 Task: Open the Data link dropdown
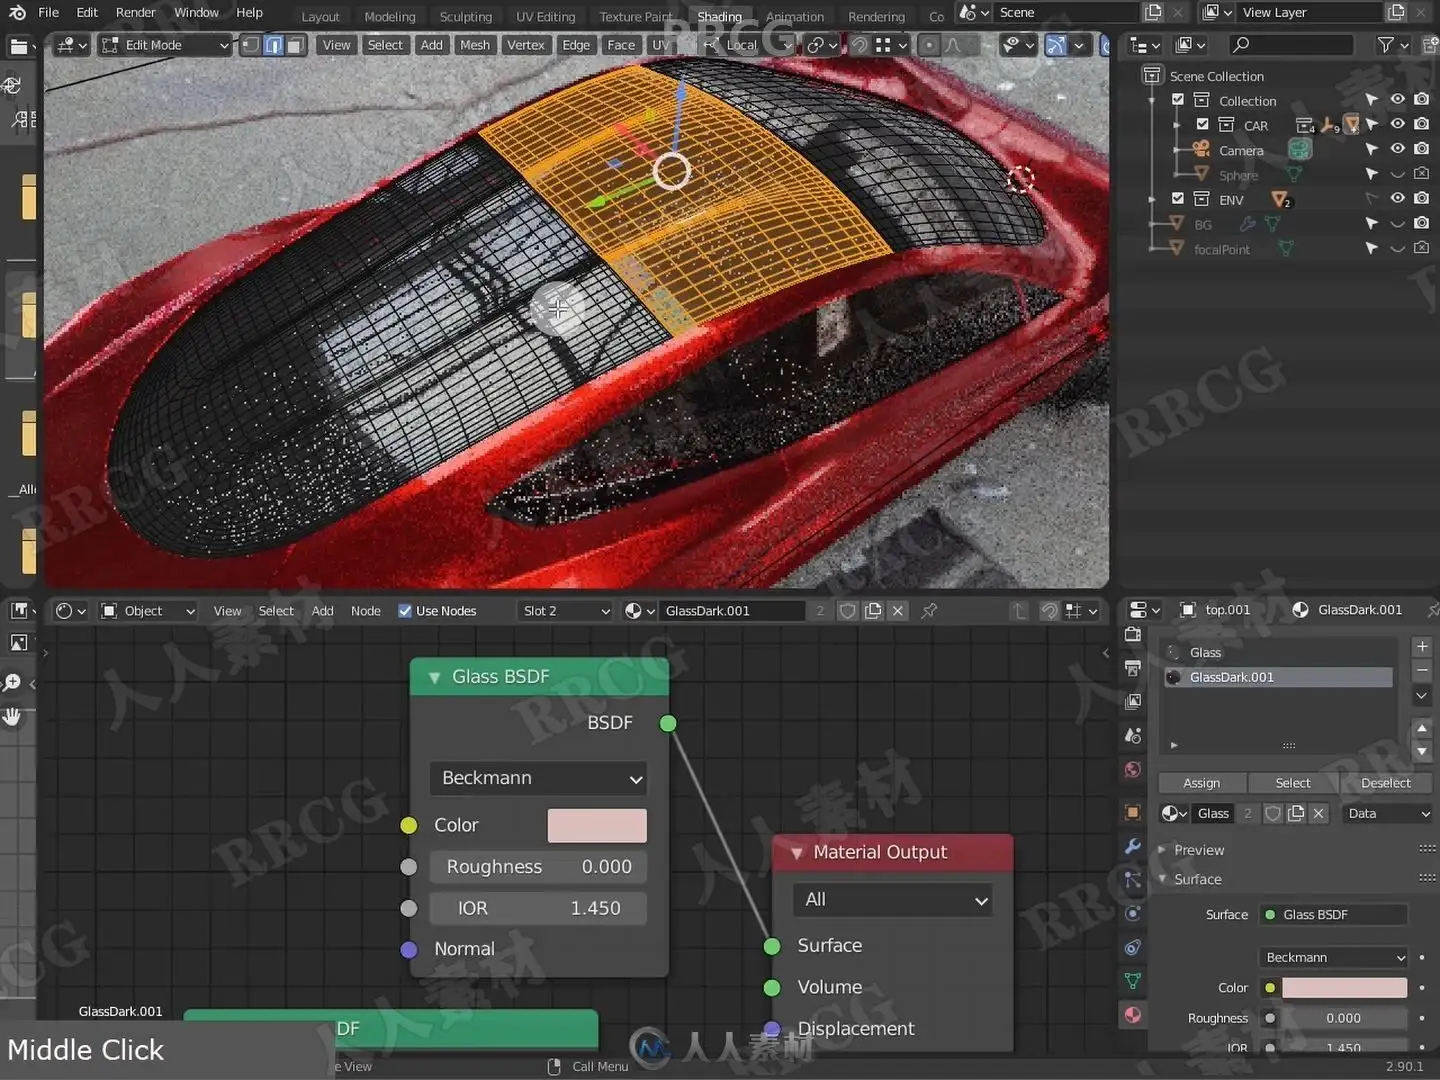point(1386,814)
